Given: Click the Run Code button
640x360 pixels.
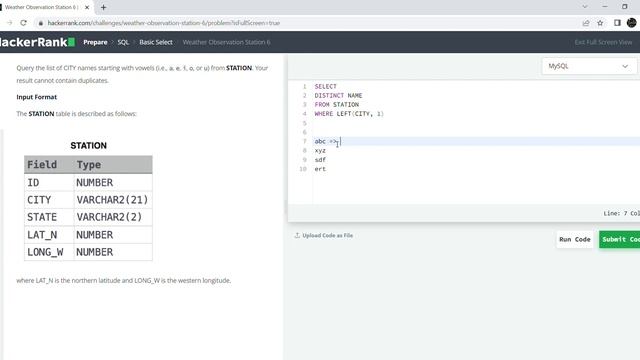Looking at the screenshot, I should coord(575,240).
